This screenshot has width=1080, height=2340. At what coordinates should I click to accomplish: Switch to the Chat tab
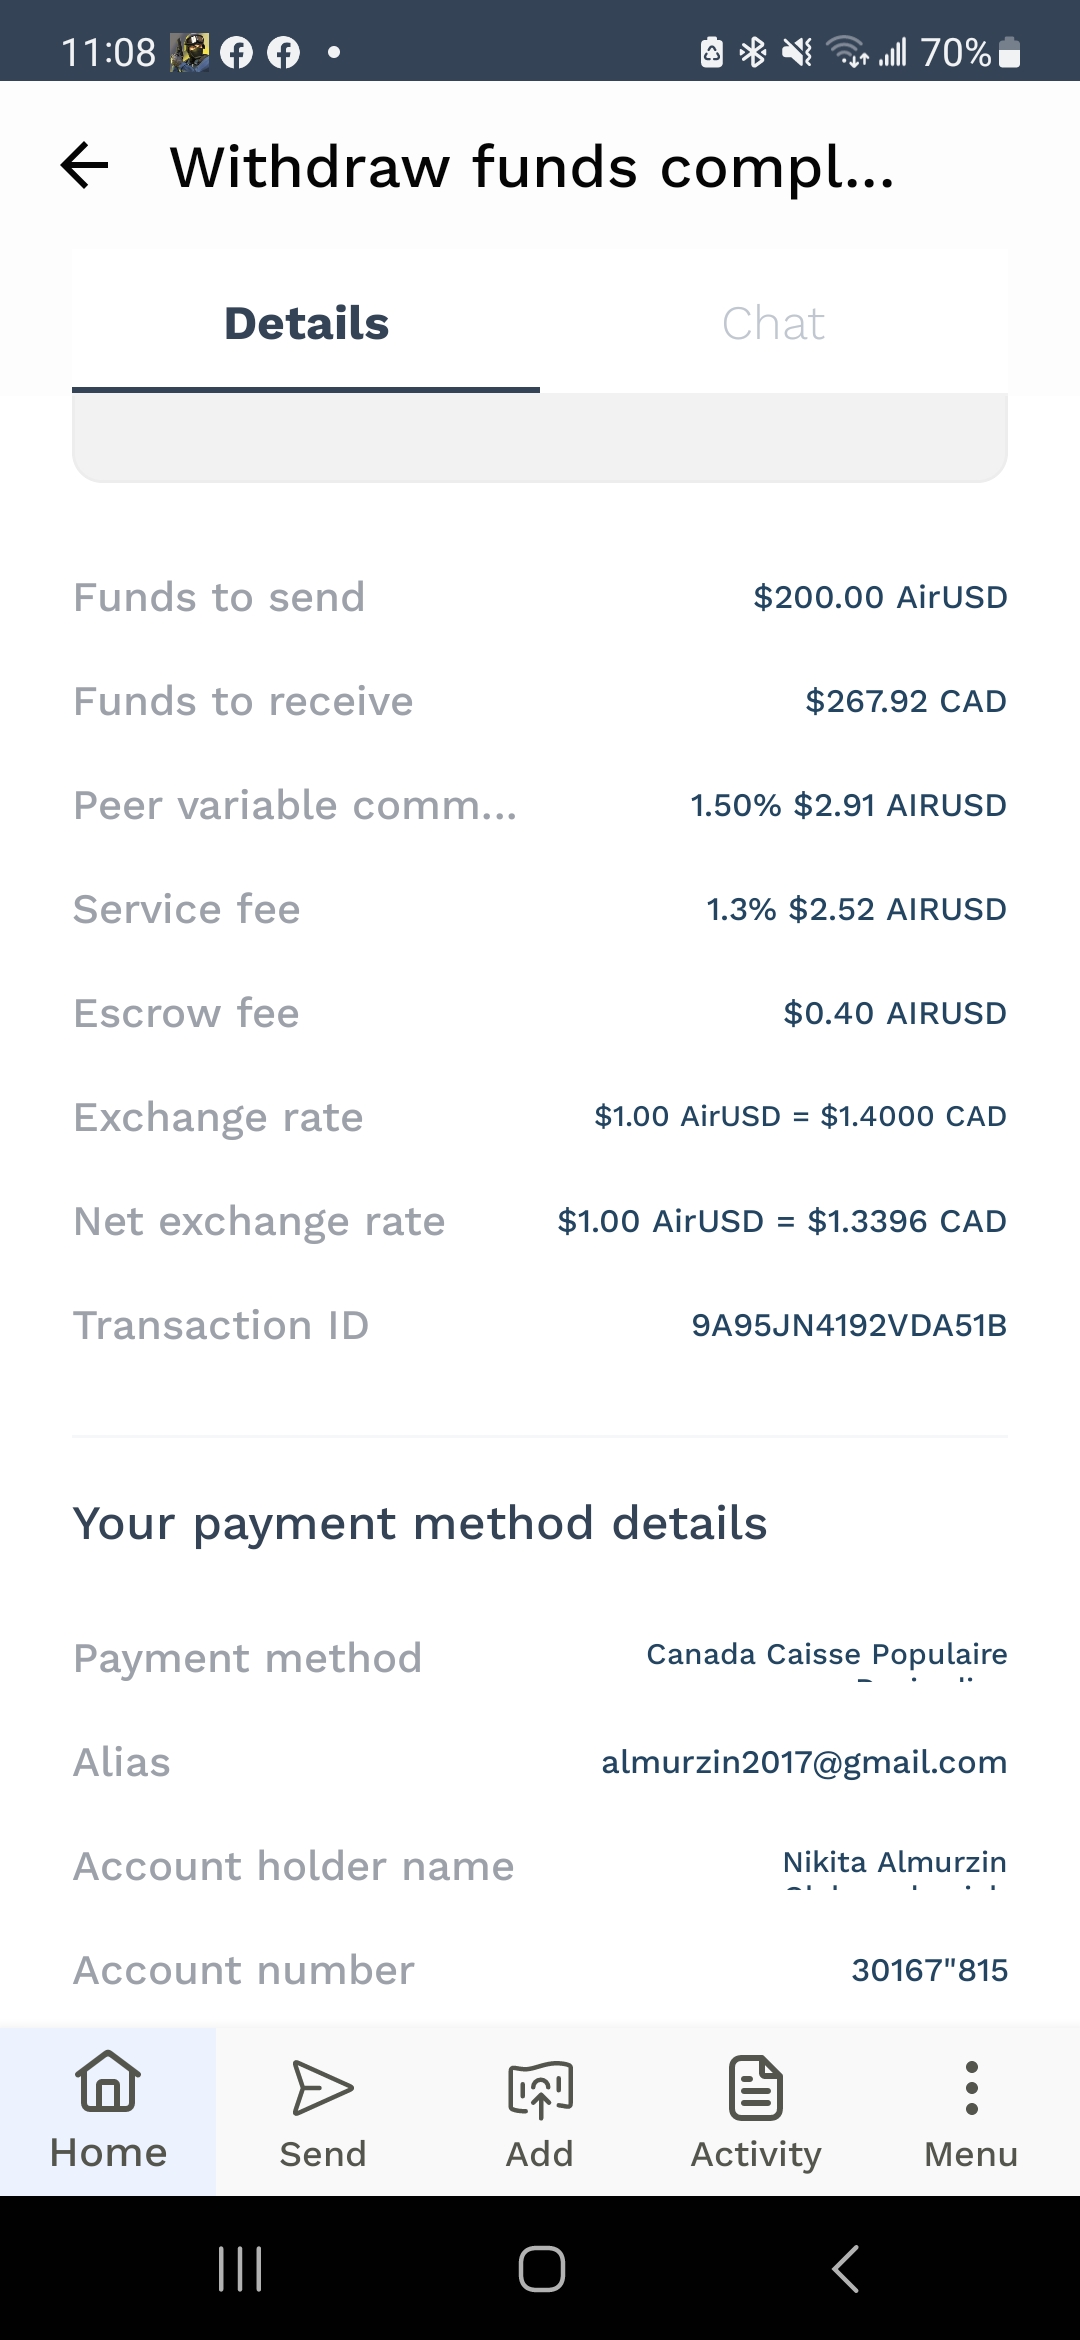[773, 324]
